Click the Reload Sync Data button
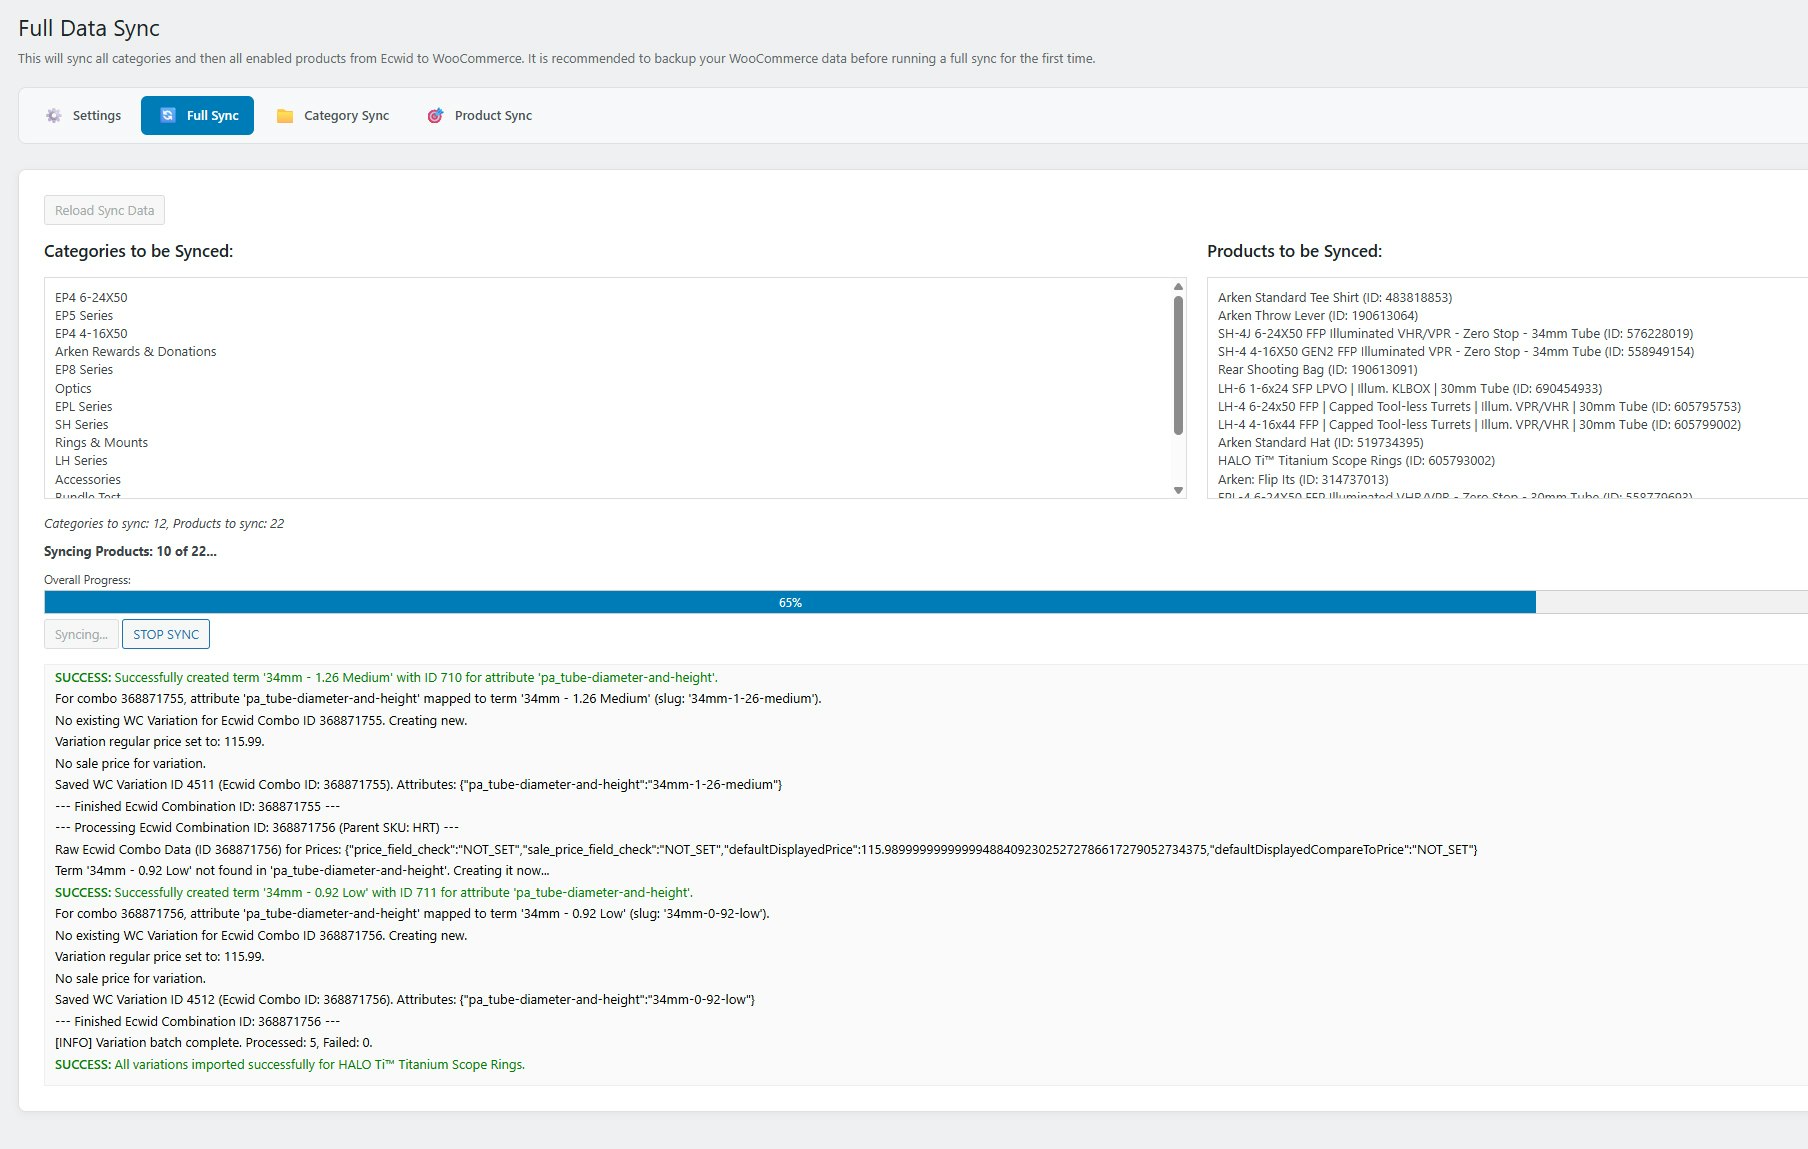Viewport: 1808px width, 1149px height. pos(104,210)
